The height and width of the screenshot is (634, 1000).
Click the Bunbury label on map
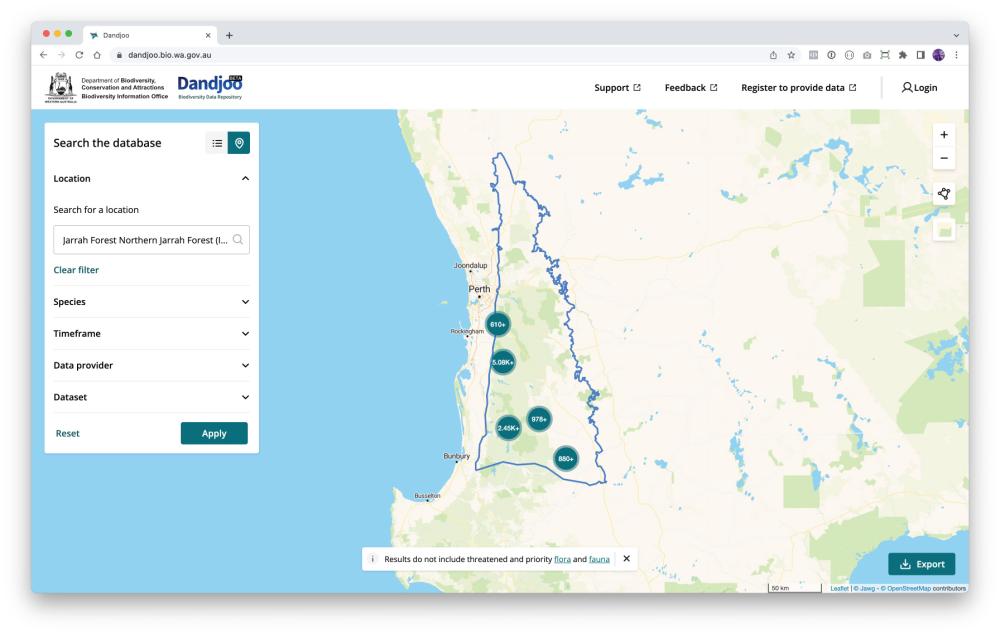pos(457,456)
